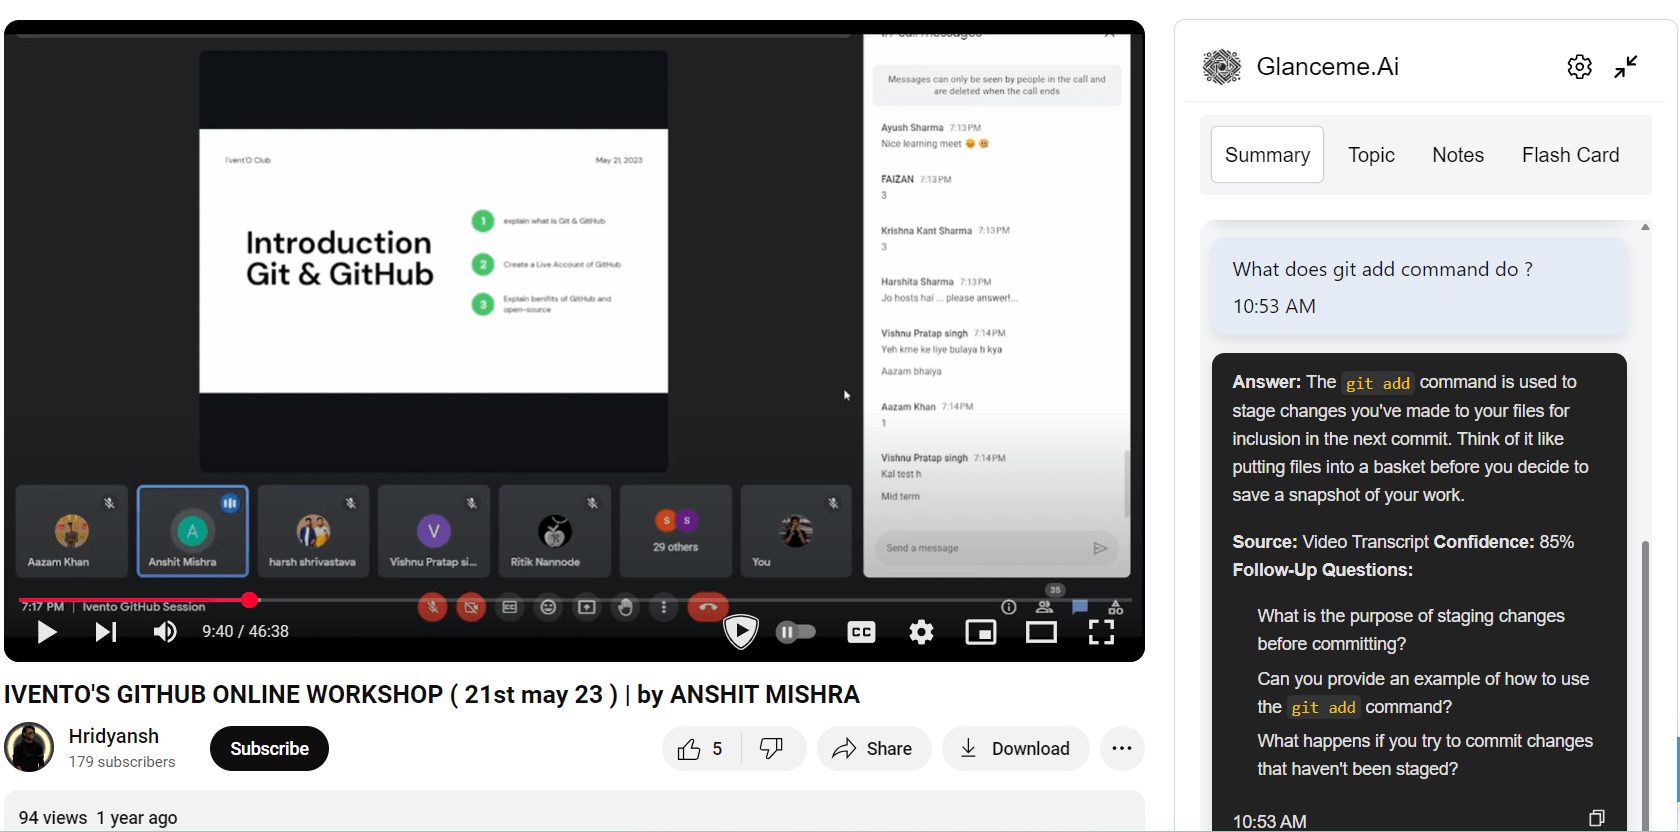
Task: Skip to the next video
Action: tap(106, 632)
